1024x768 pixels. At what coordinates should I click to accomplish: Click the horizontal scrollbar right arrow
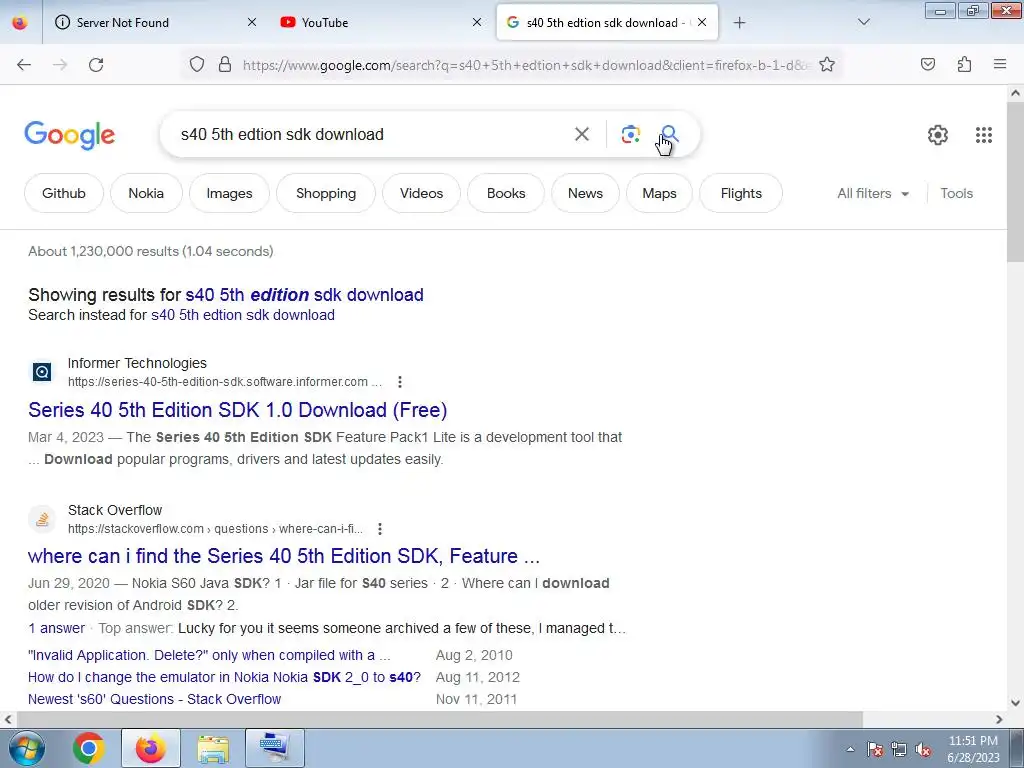point(999,719)
